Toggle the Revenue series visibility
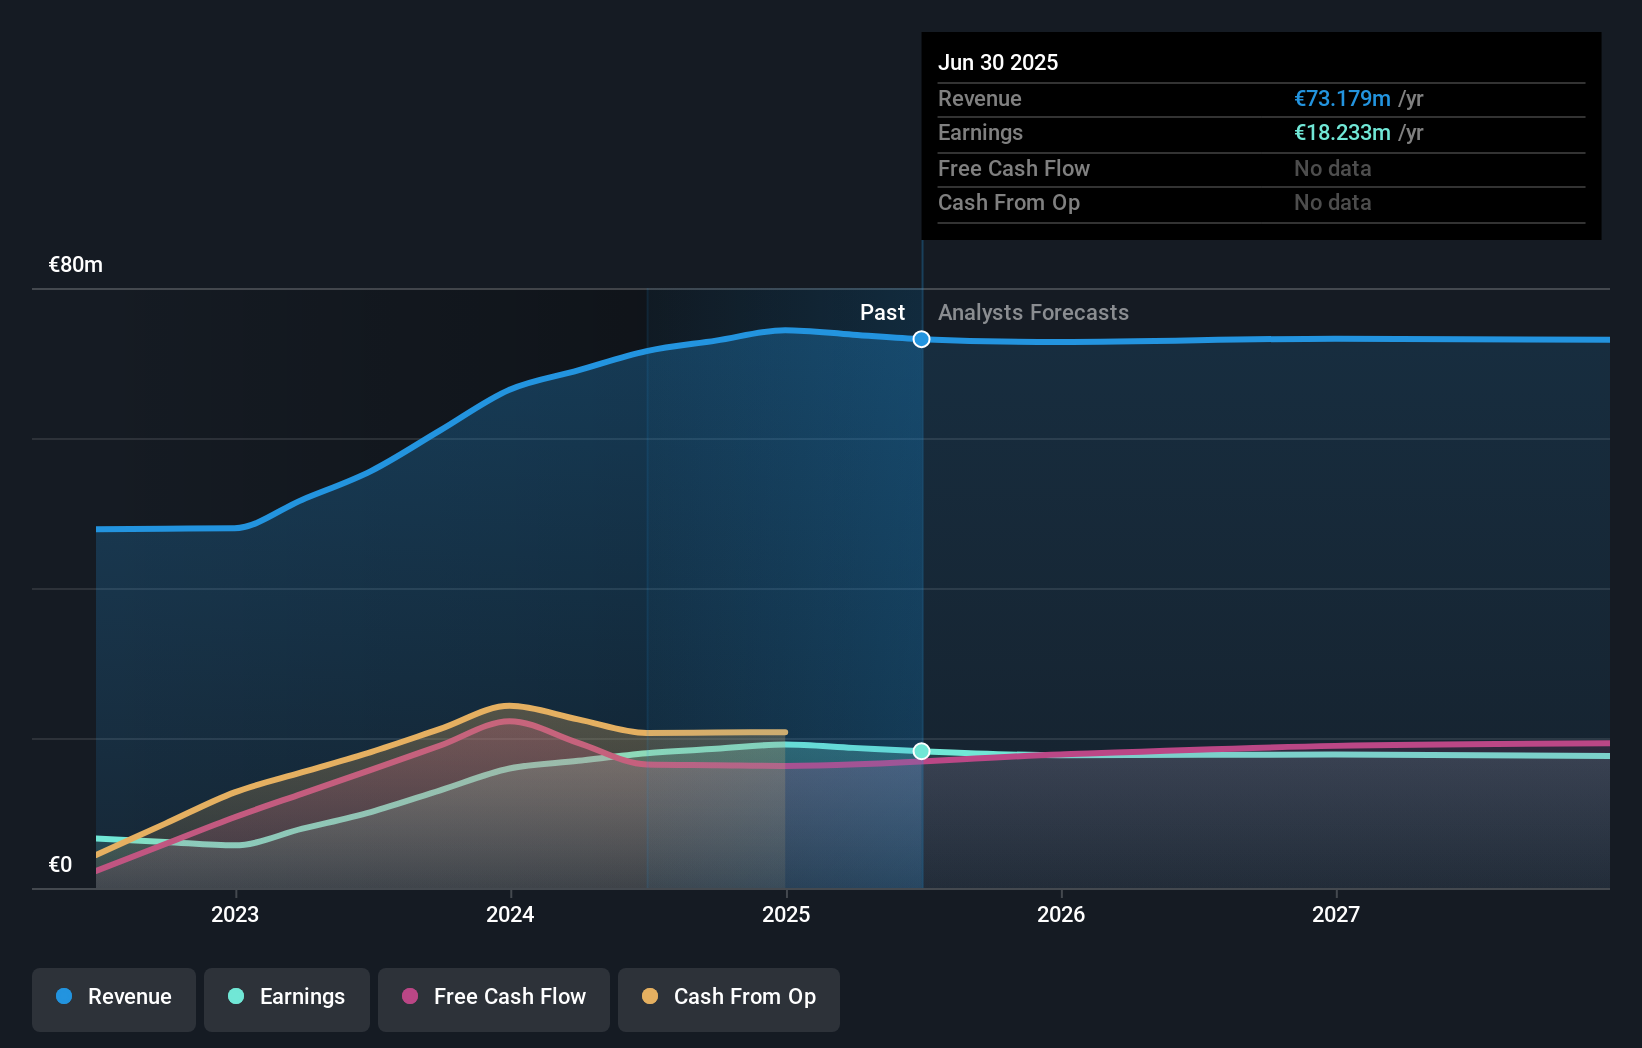 tap(113, 997)
